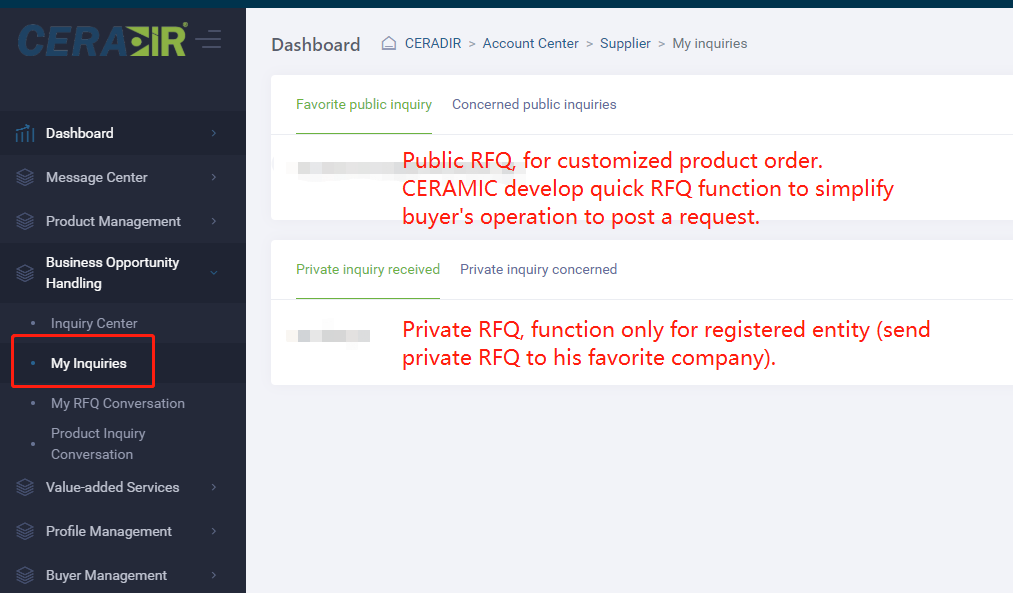The width and height of the screenshot is (1013, 593).
Task: Switch to Favorite public inquiry tab
Action: coord(364,105)
